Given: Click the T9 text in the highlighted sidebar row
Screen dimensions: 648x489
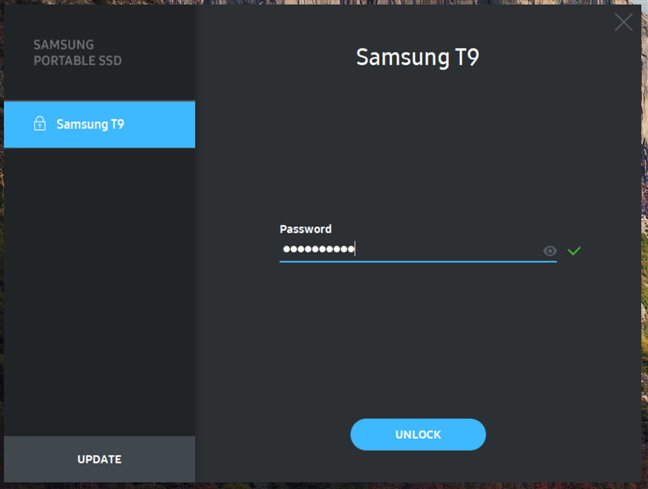Looking at the screenshot, I should pyautogui.click(x=117, y=124).
